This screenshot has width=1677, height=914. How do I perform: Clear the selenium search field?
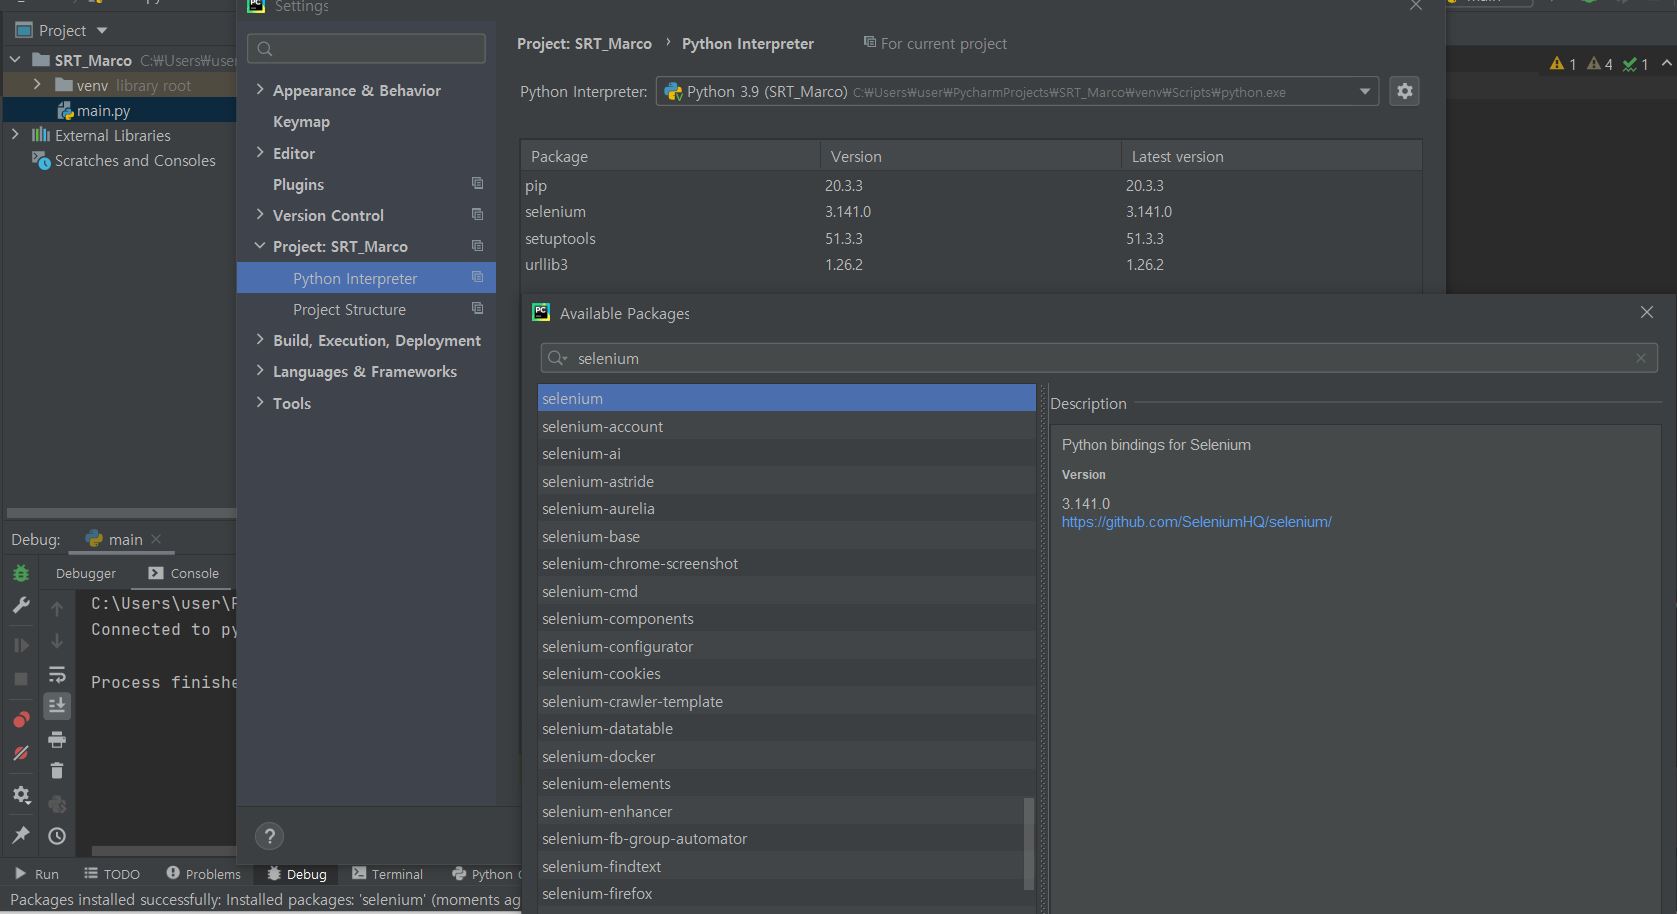[x=1640, y=358]
